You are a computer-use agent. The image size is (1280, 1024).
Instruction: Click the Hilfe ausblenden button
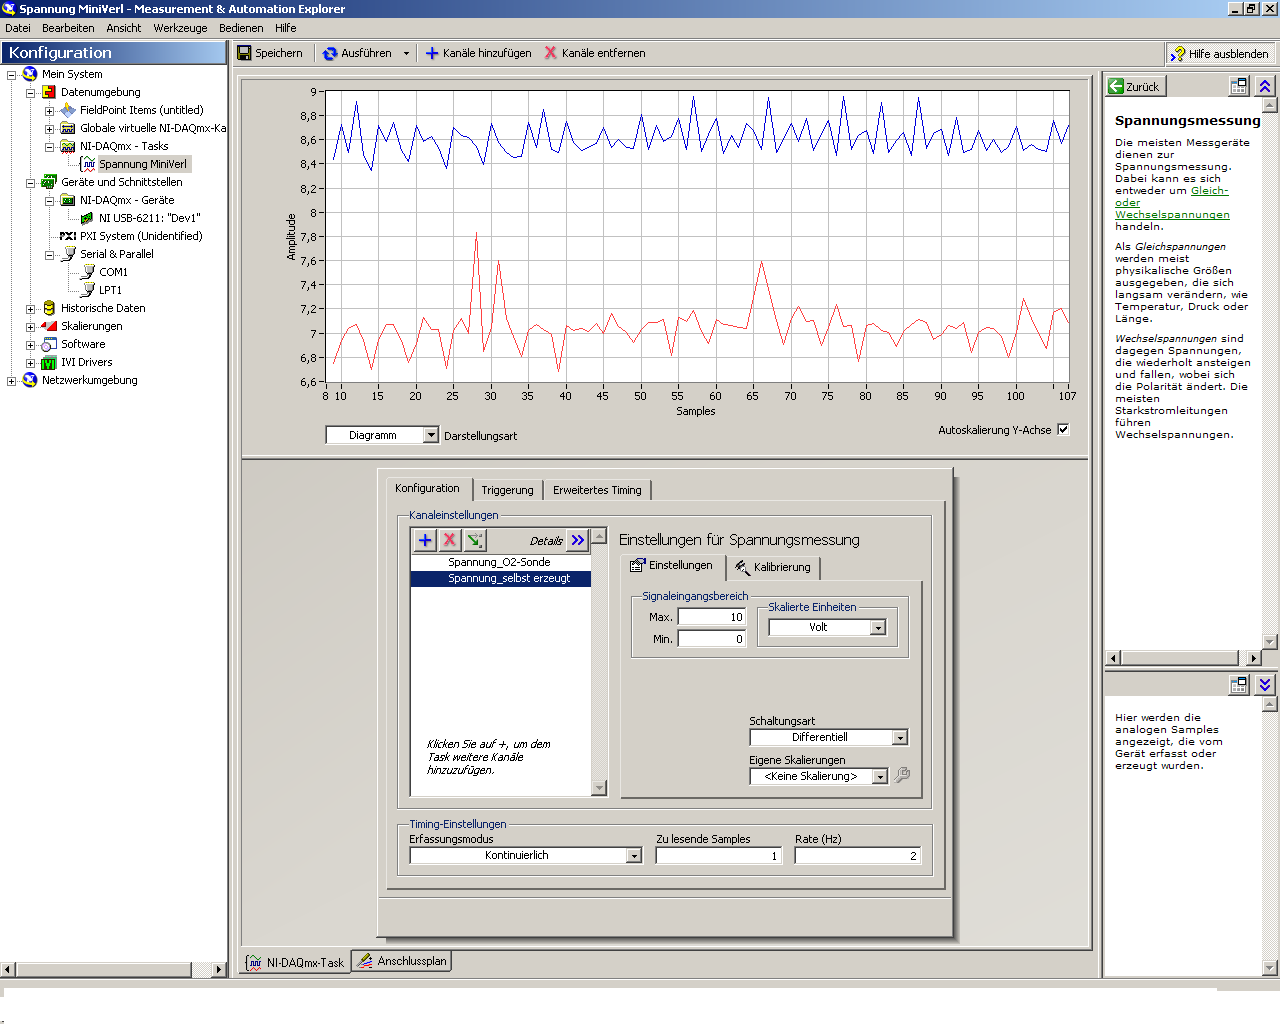[1221, 54]
